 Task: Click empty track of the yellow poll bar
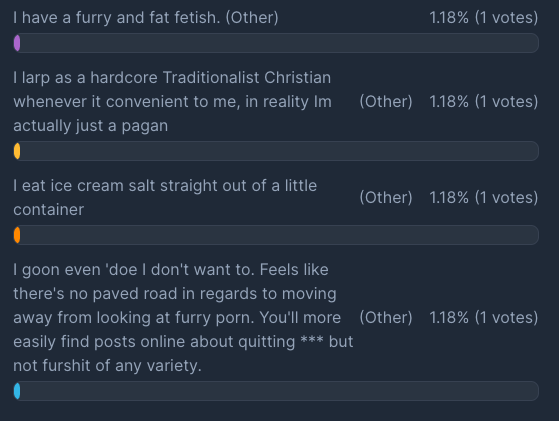[x=279, y=151]
